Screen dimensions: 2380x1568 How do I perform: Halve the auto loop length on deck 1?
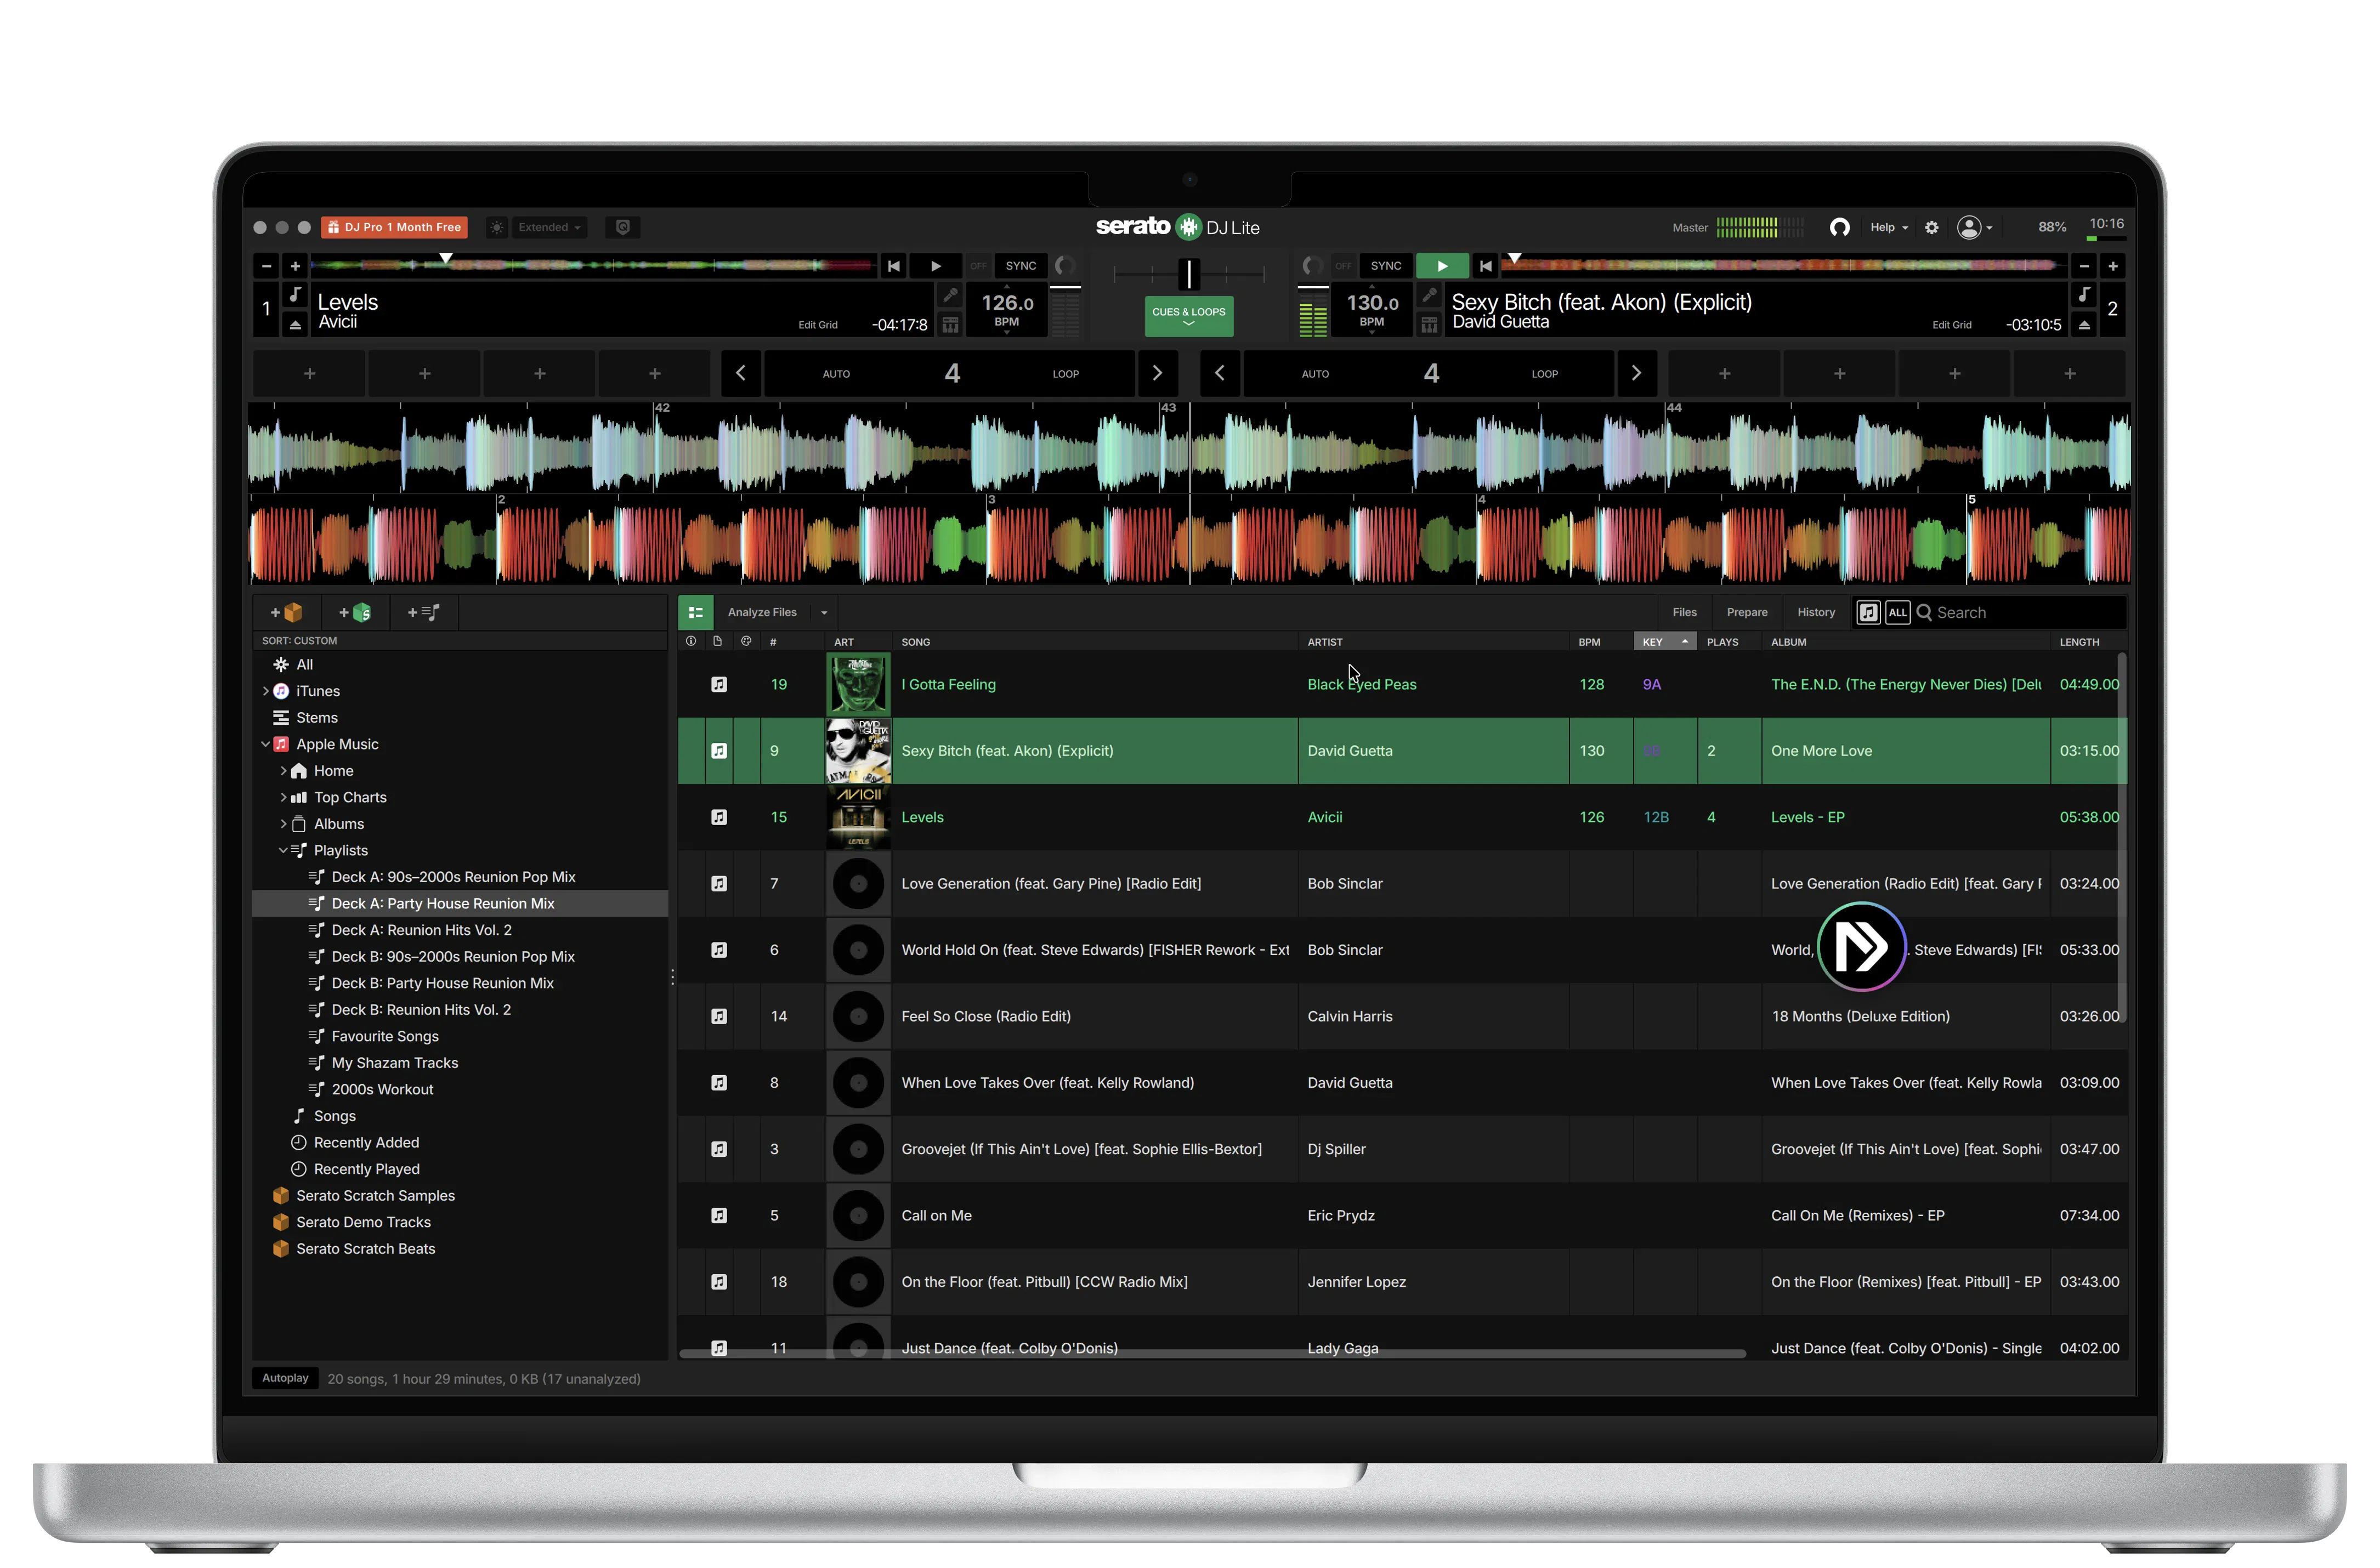(x=741, y=373)
